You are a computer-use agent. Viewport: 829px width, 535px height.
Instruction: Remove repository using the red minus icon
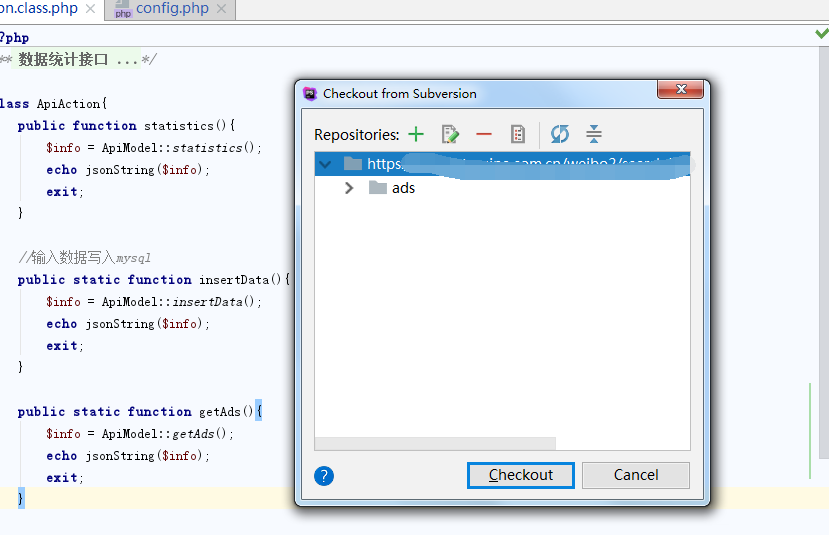coord(484,134)
